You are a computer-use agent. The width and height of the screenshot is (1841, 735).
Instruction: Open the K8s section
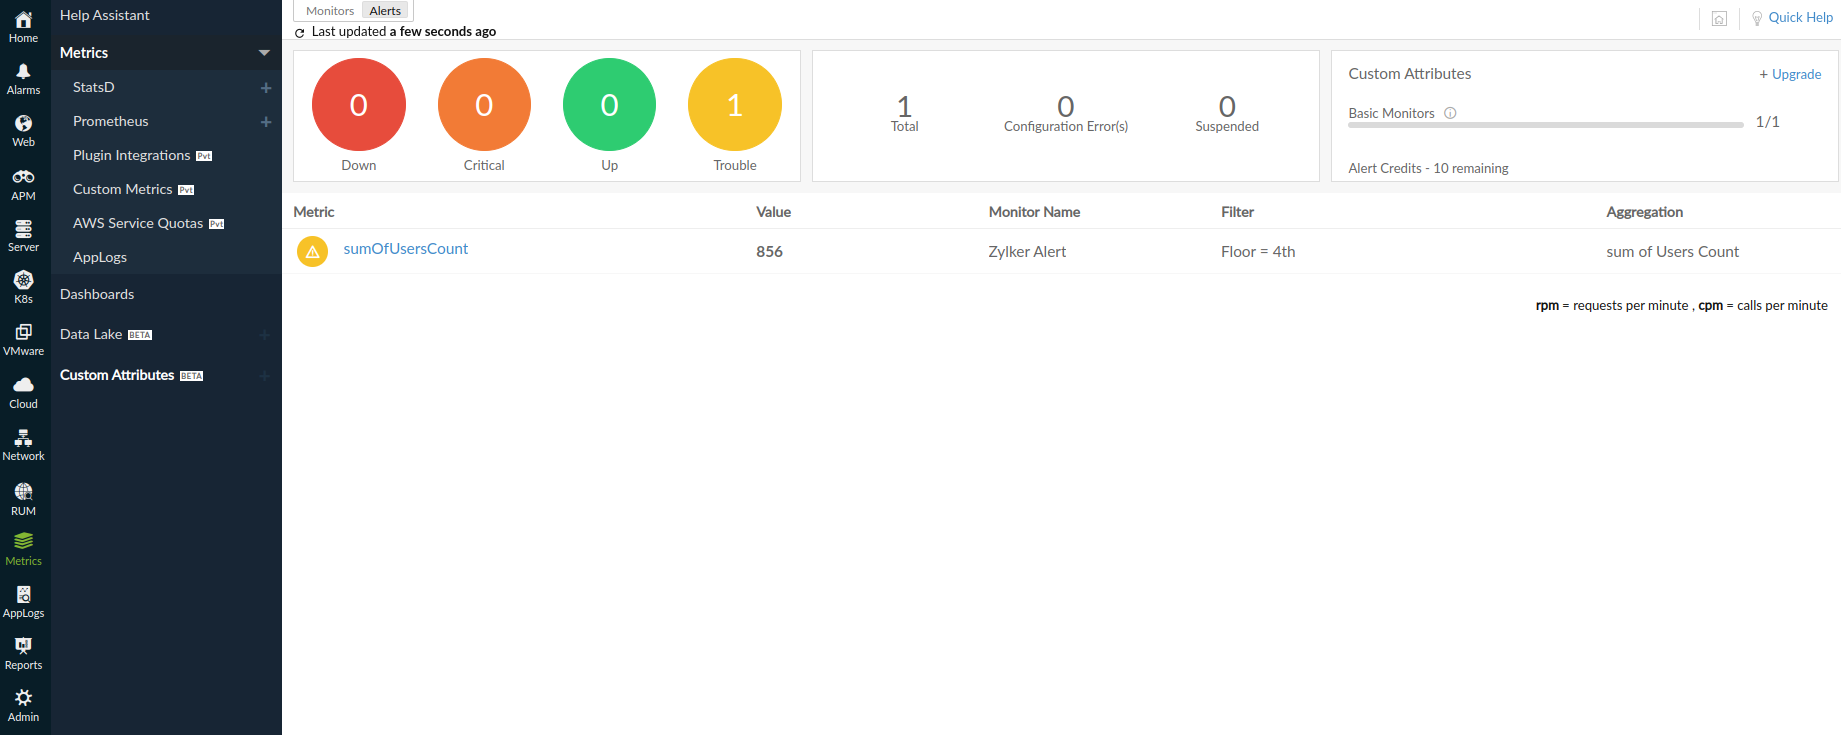(23, 288)
